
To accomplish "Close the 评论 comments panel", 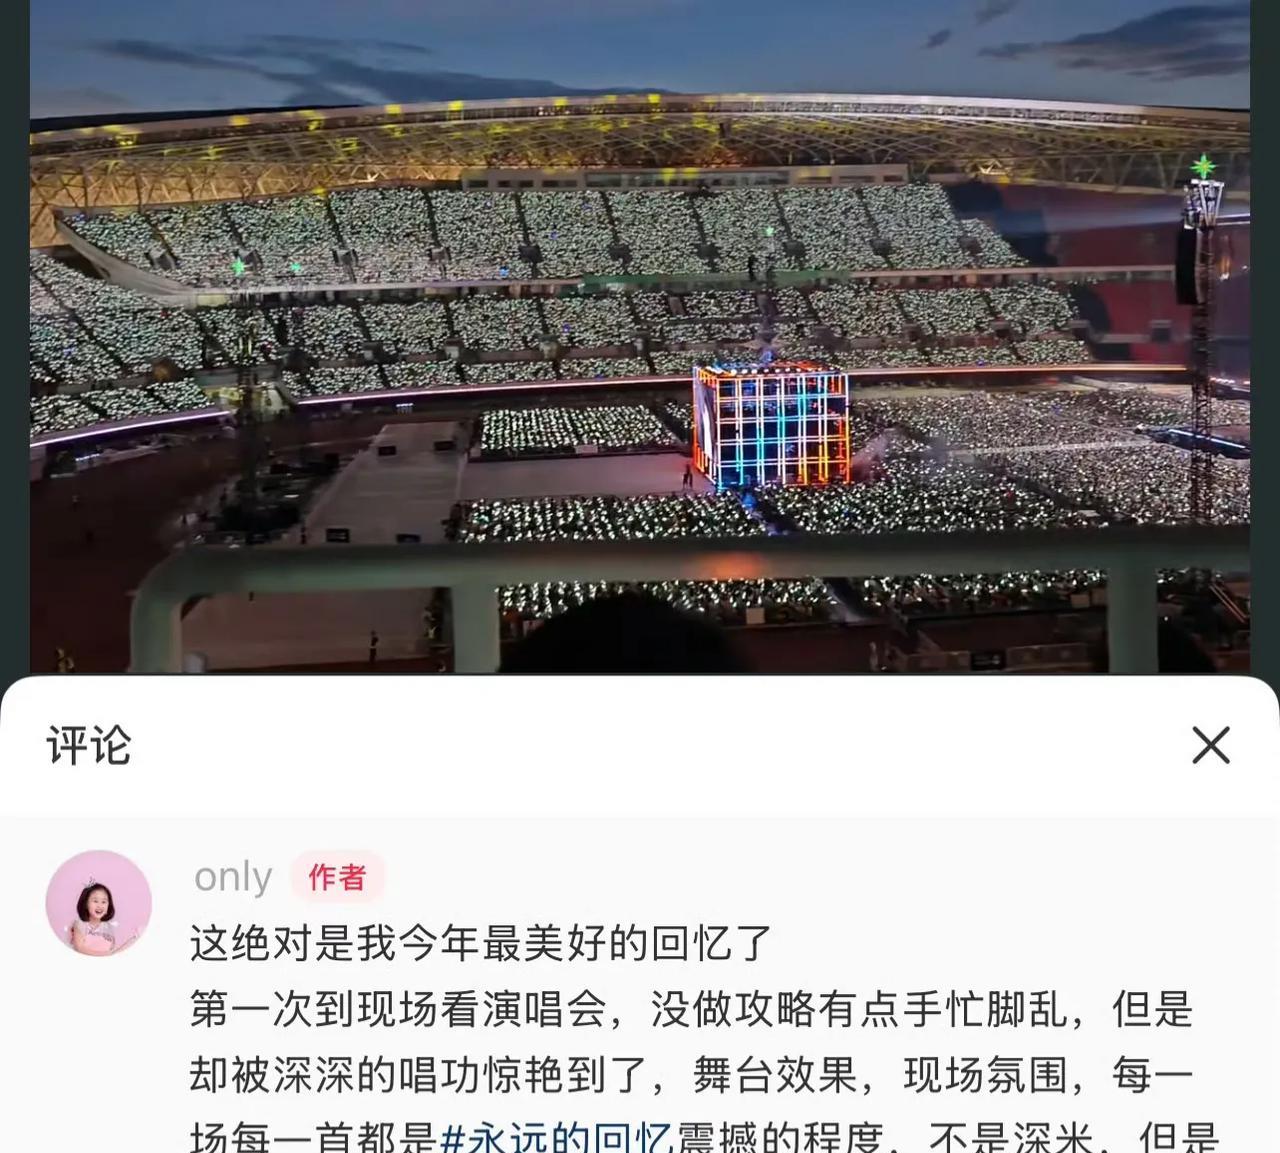I will [1210, 745].
